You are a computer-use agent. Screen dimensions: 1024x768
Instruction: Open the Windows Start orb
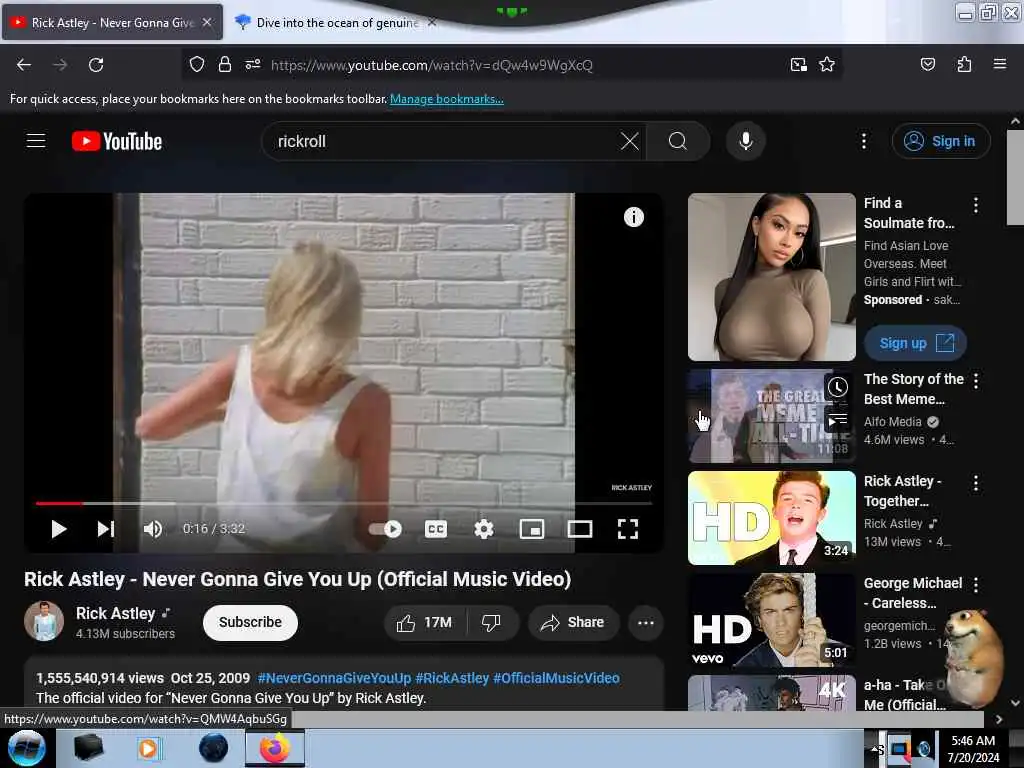coord(26,748)
